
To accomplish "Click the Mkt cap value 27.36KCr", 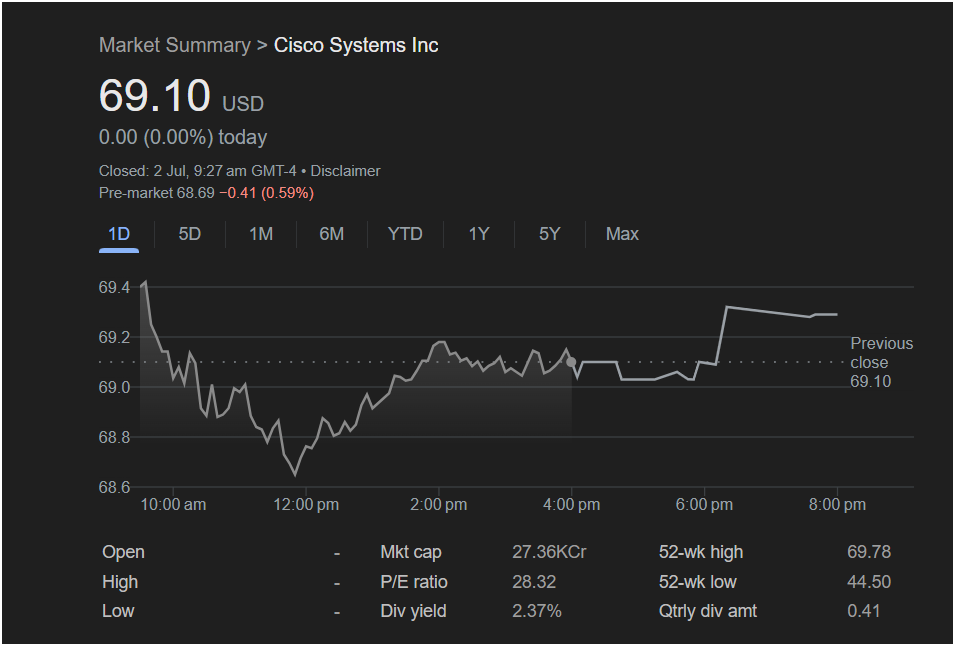I will tap(549, 552).
